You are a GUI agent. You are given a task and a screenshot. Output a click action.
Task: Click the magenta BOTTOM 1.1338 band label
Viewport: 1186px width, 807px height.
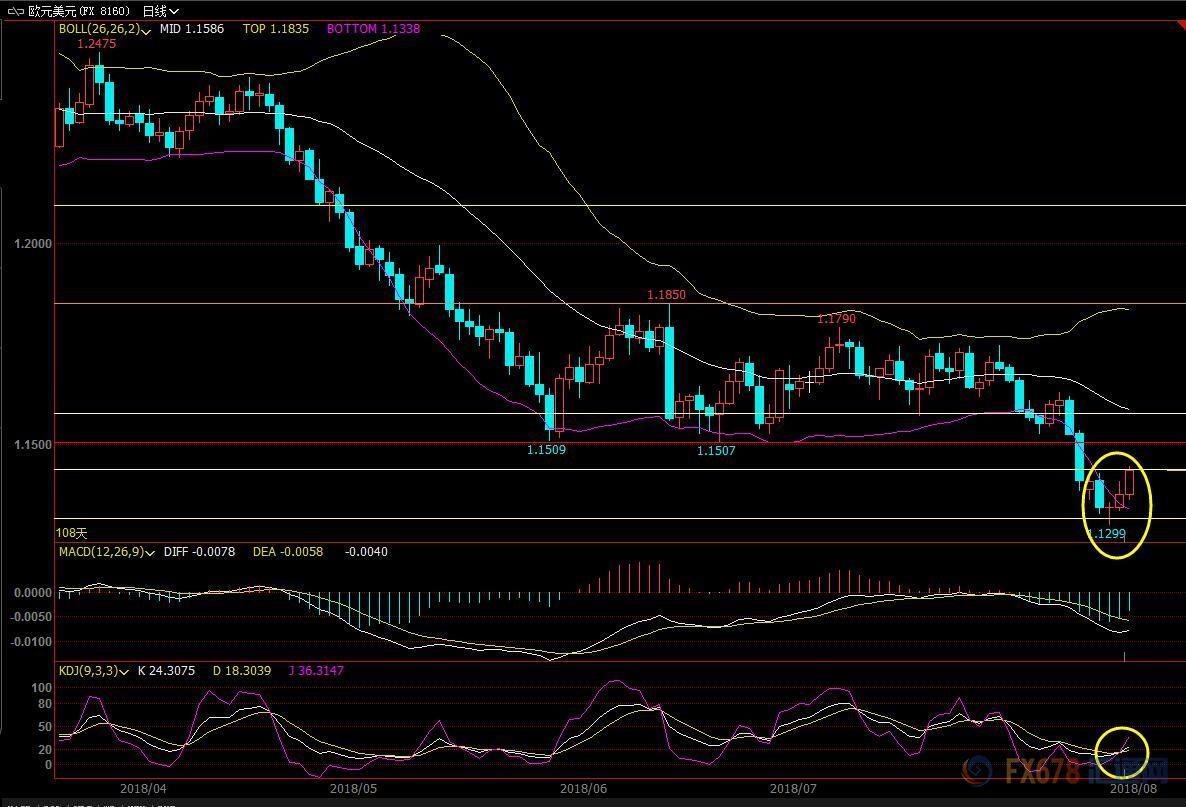tap(373, 30)
